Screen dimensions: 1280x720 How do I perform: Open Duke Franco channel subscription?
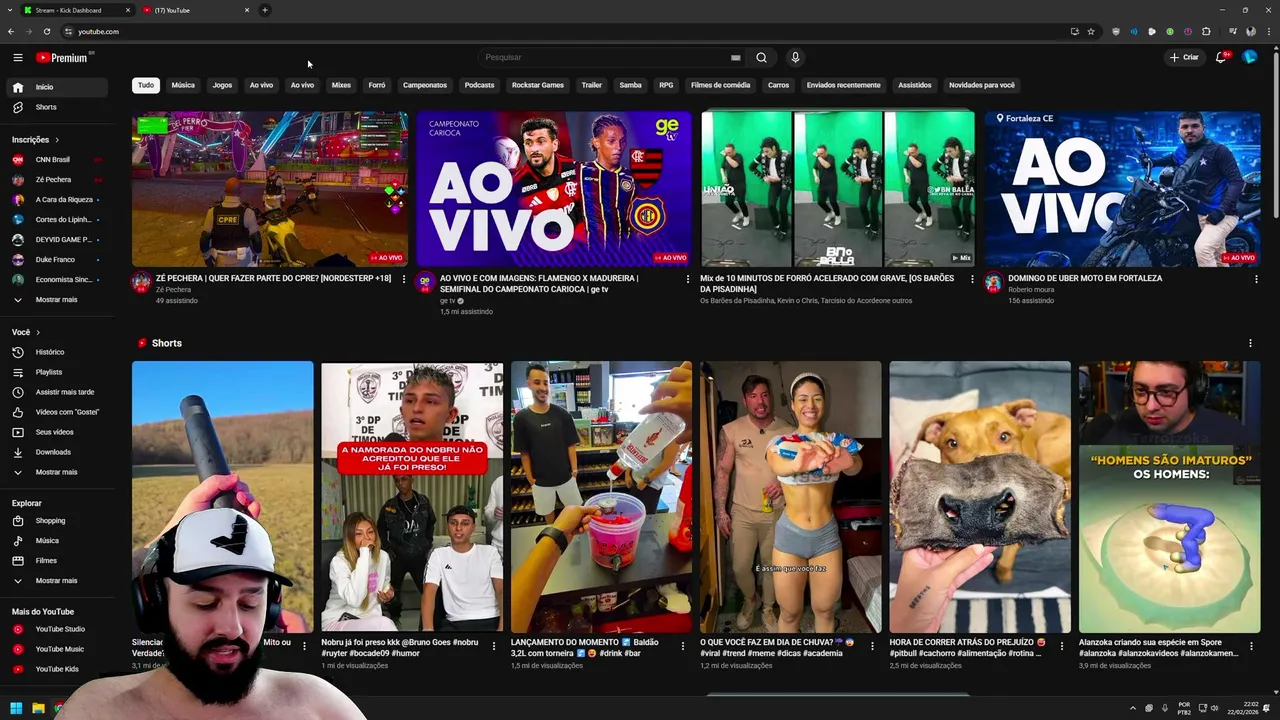point(58,259)
